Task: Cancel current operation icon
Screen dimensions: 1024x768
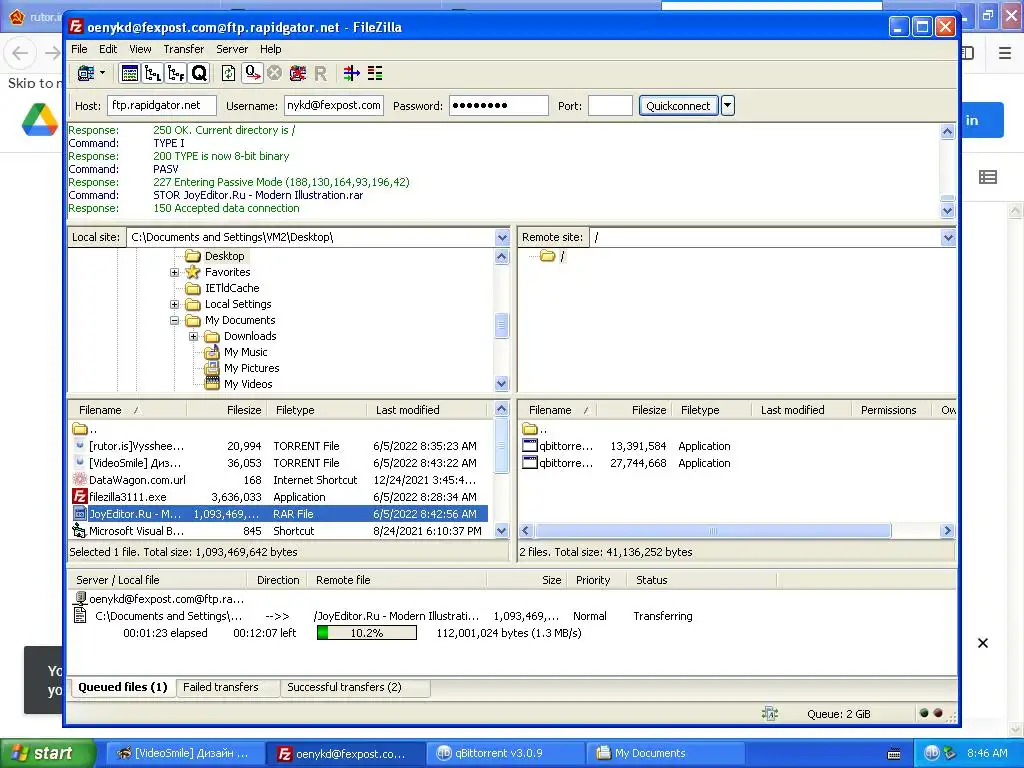Action: 274,73
